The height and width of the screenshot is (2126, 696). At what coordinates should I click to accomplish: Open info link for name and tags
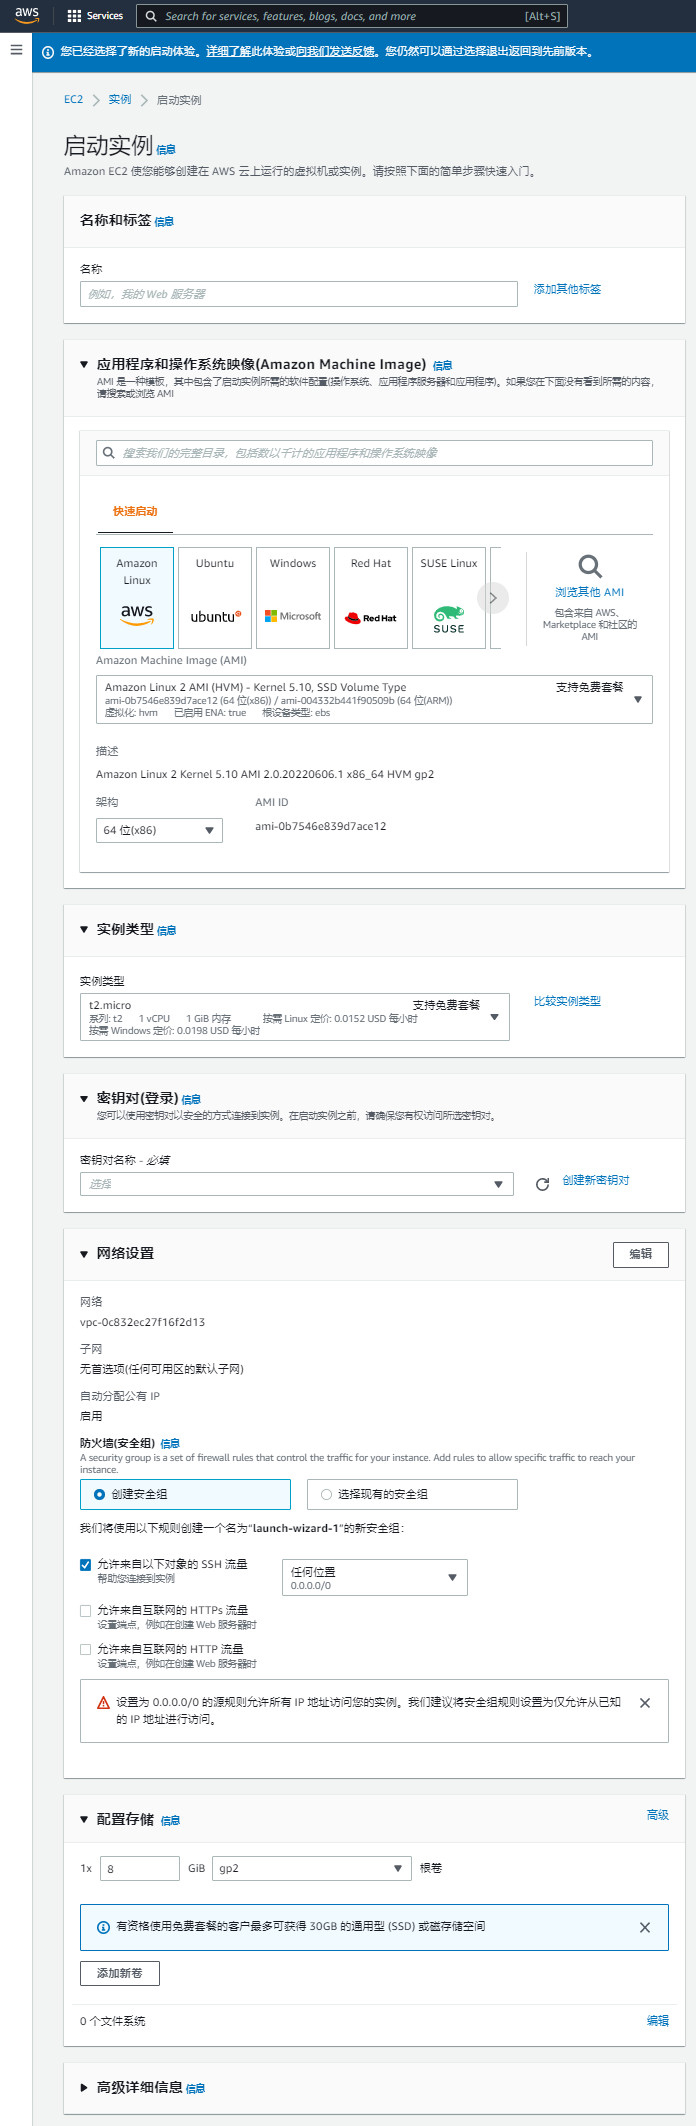click(x=164, y=222)
